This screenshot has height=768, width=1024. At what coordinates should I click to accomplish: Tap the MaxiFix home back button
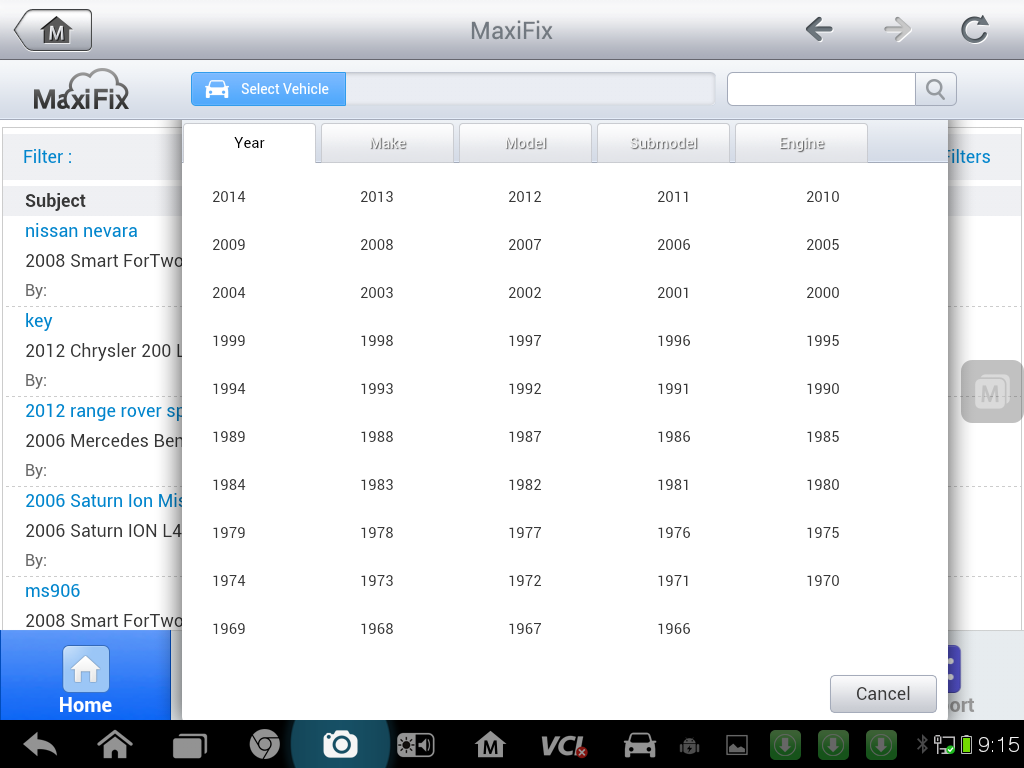coord(54,30)
